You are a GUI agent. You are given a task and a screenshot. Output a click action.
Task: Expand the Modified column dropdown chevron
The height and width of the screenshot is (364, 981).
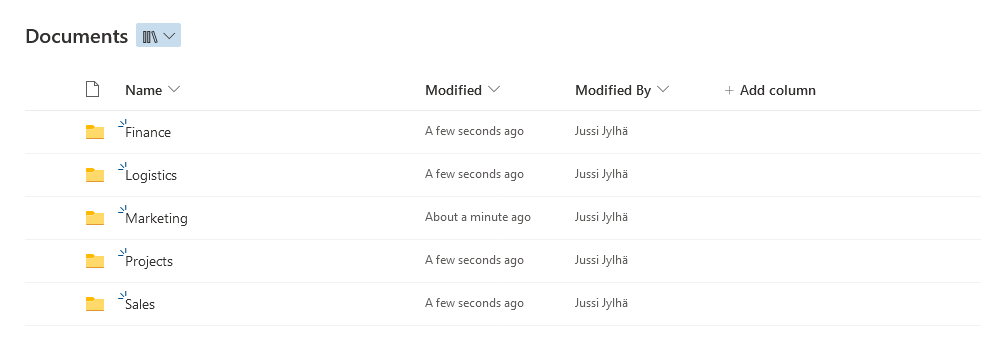click(x=494, y=90)
